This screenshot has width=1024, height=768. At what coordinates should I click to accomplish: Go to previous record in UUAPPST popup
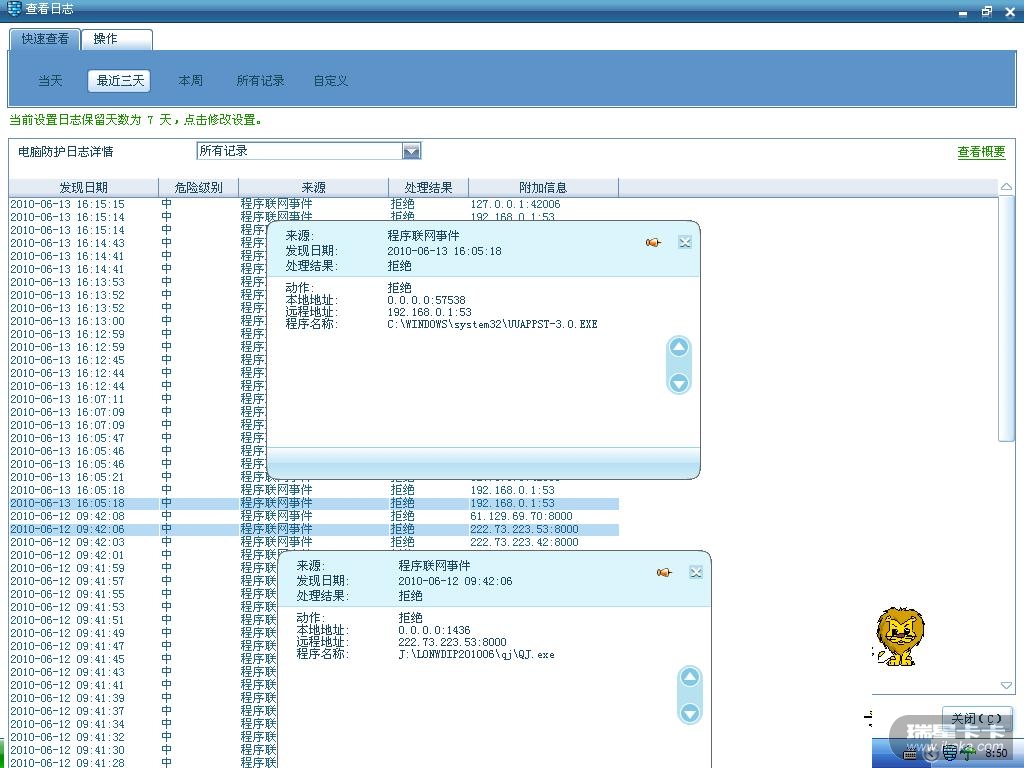point(679,347)
